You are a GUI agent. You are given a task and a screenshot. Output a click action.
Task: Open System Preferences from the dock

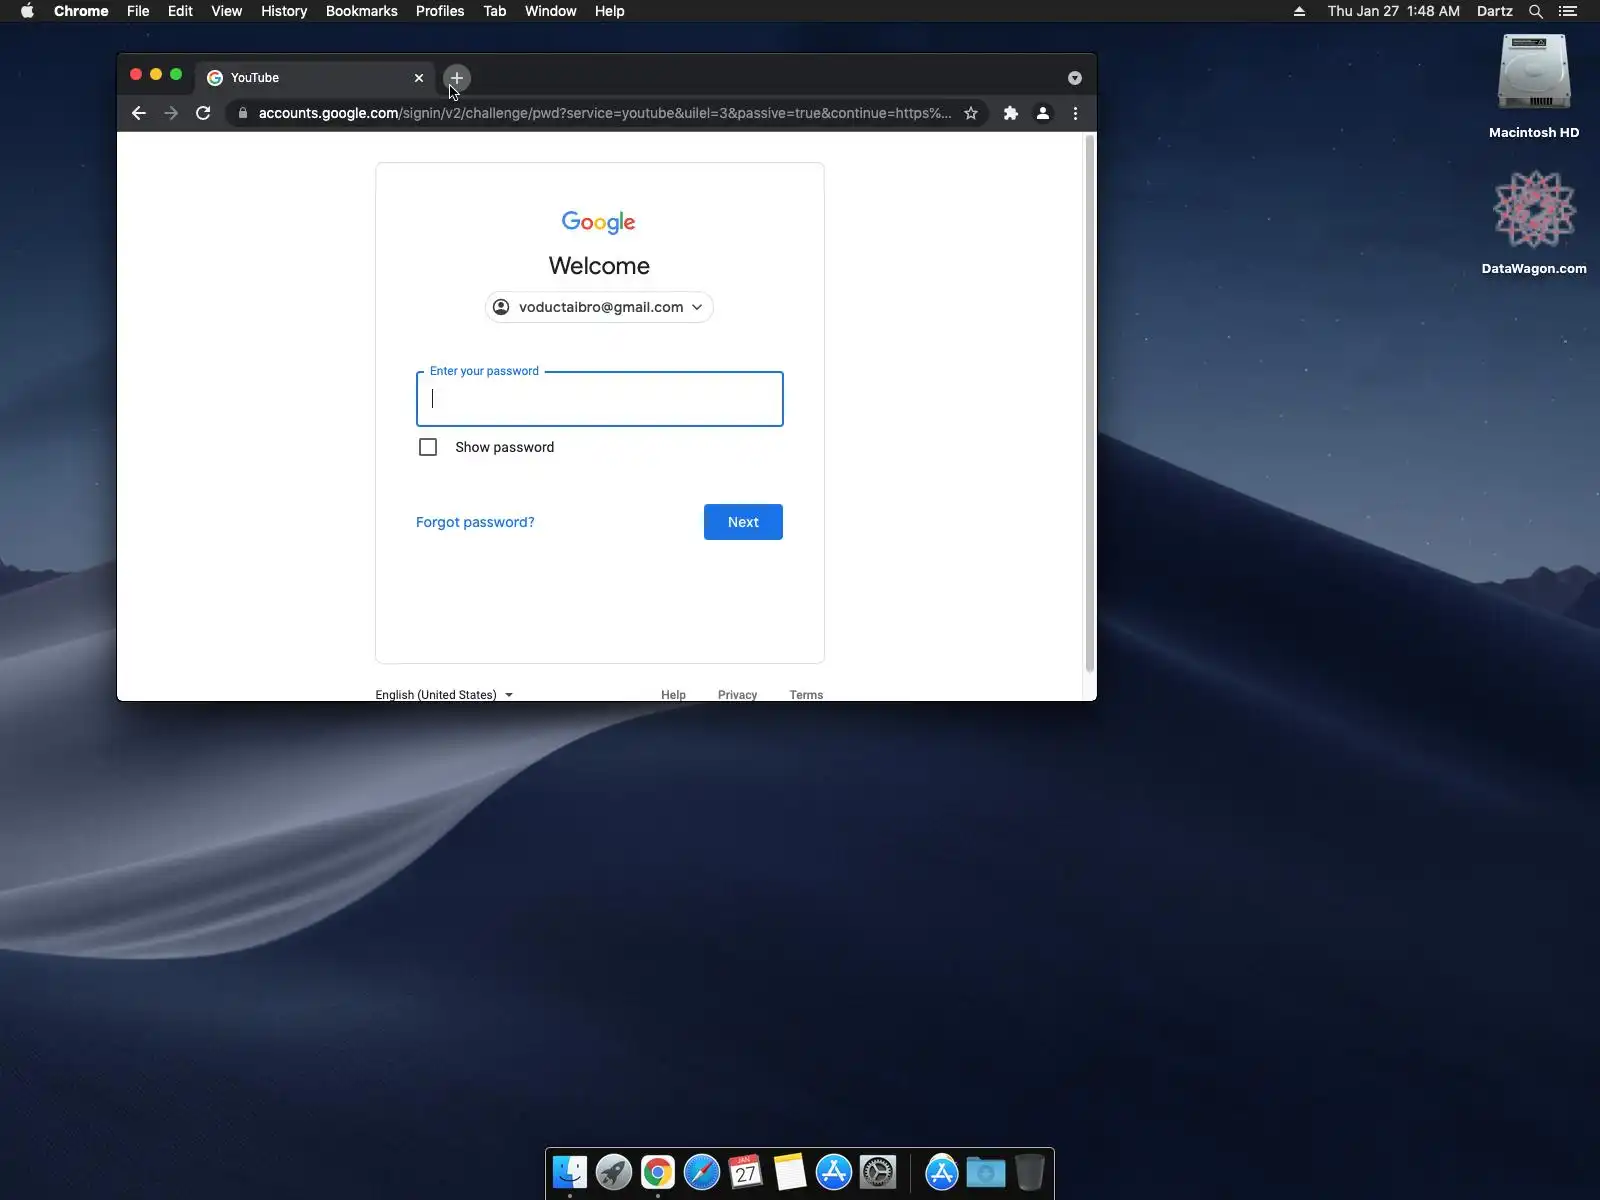point(878,1172)
